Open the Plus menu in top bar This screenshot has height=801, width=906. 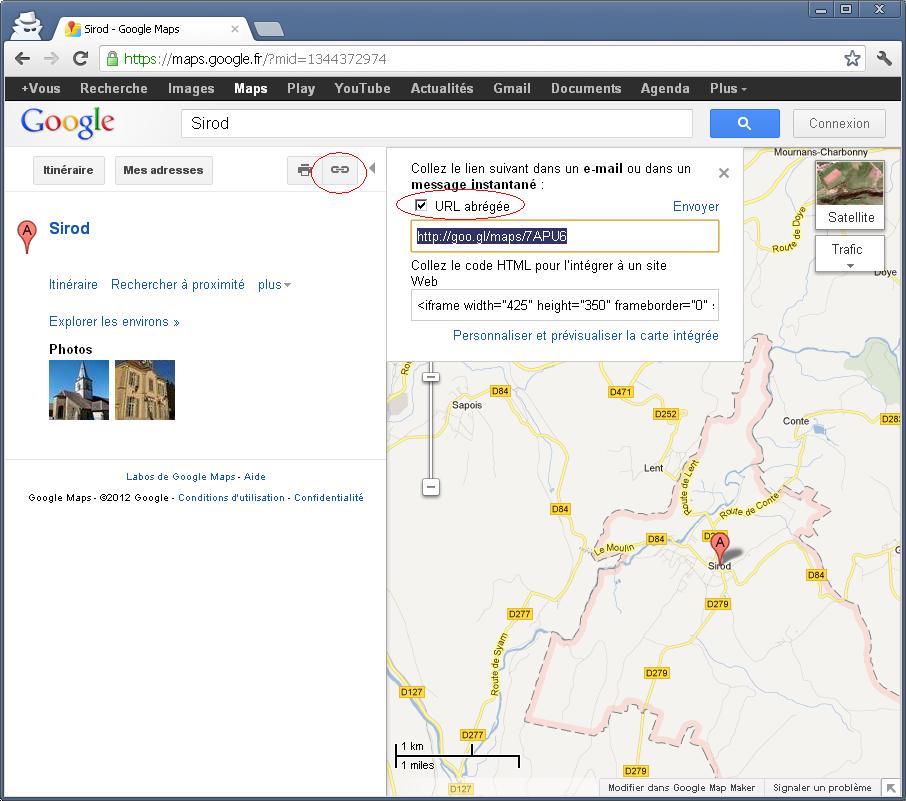(x=728, y=88)
